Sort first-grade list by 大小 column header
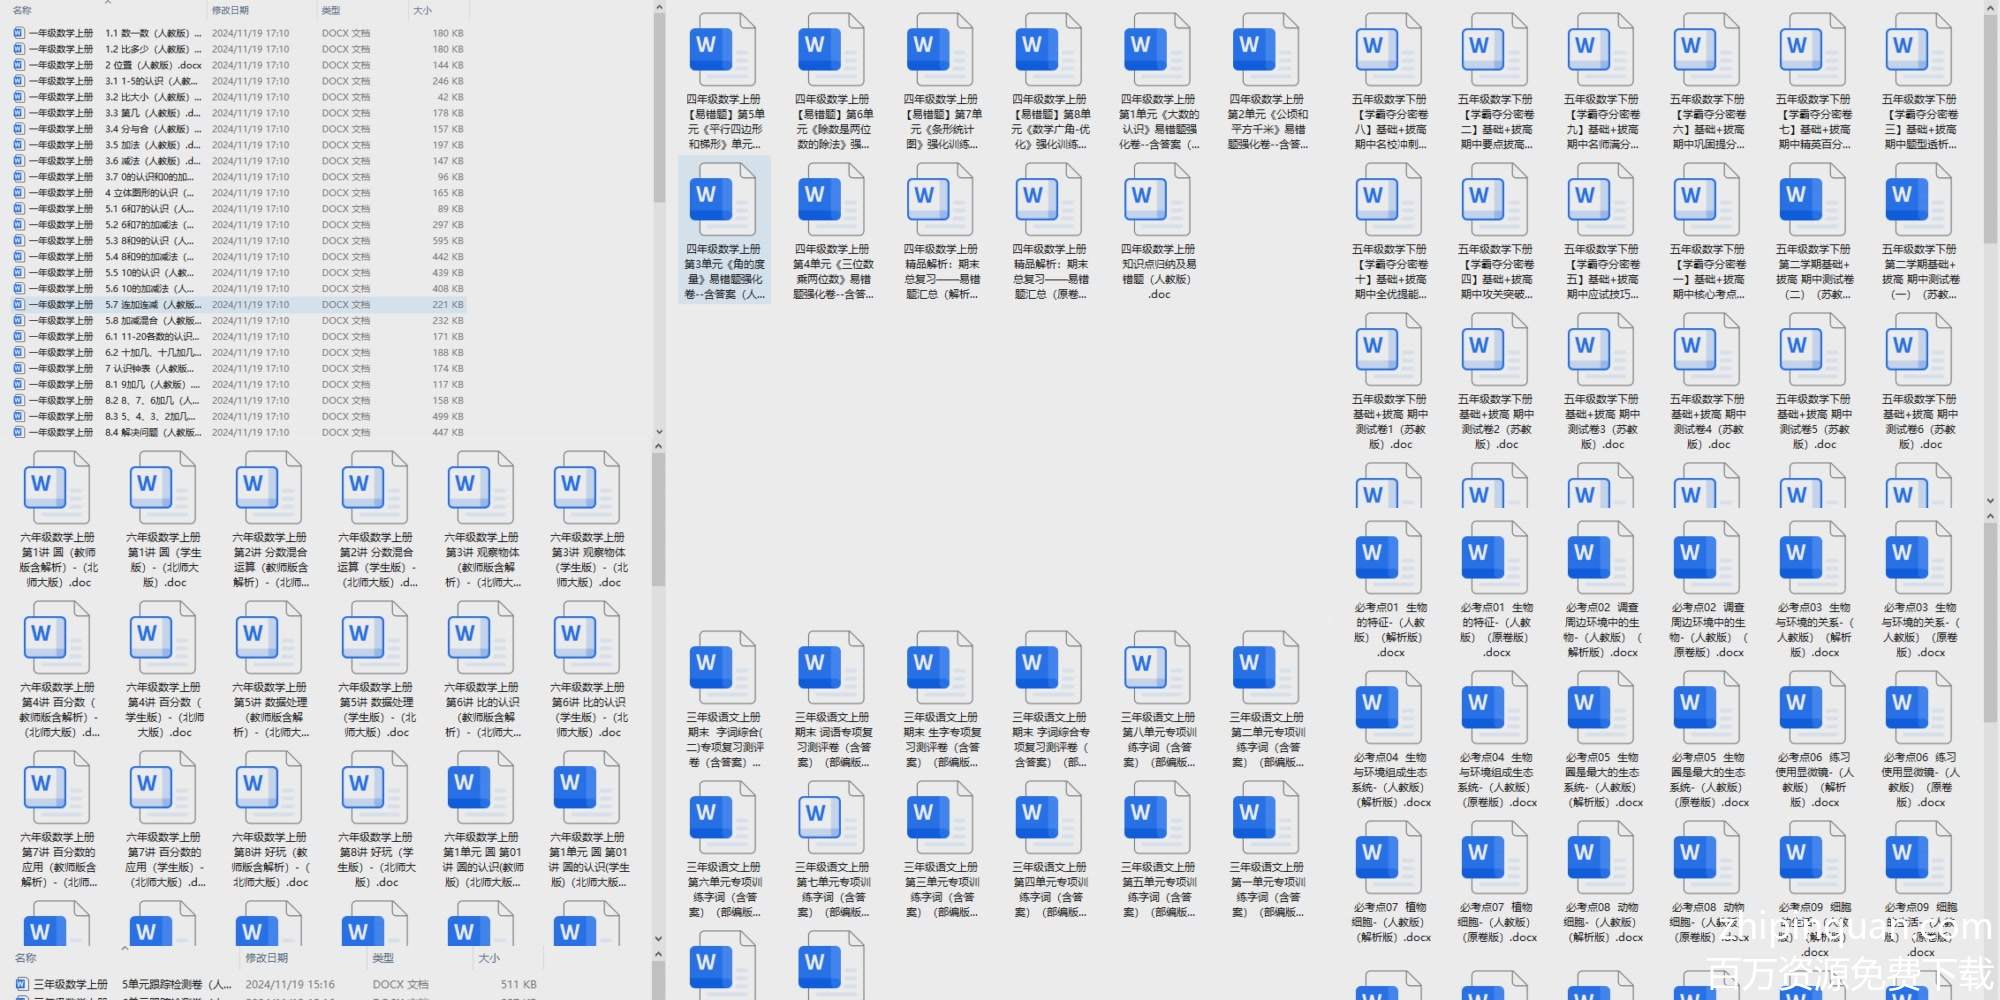 click(x=423, y=10)
